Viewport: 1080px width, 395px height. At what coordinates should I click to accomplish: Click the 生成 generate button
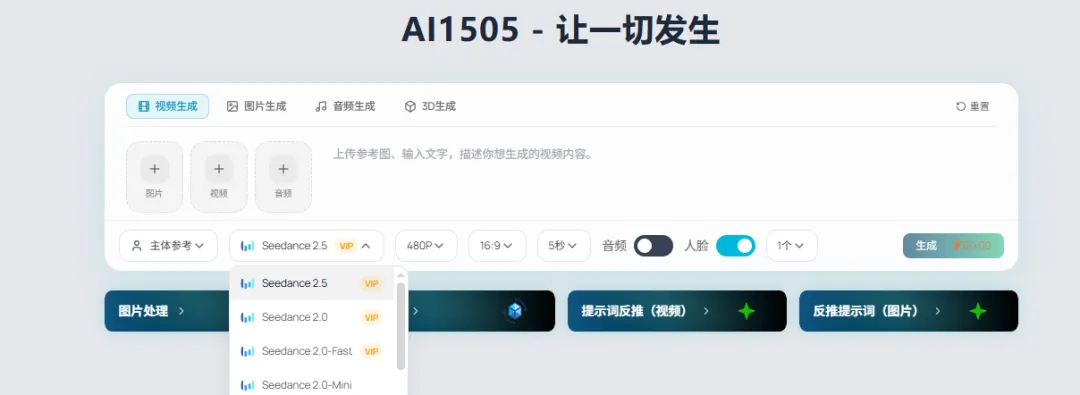[x=953, y=245]
